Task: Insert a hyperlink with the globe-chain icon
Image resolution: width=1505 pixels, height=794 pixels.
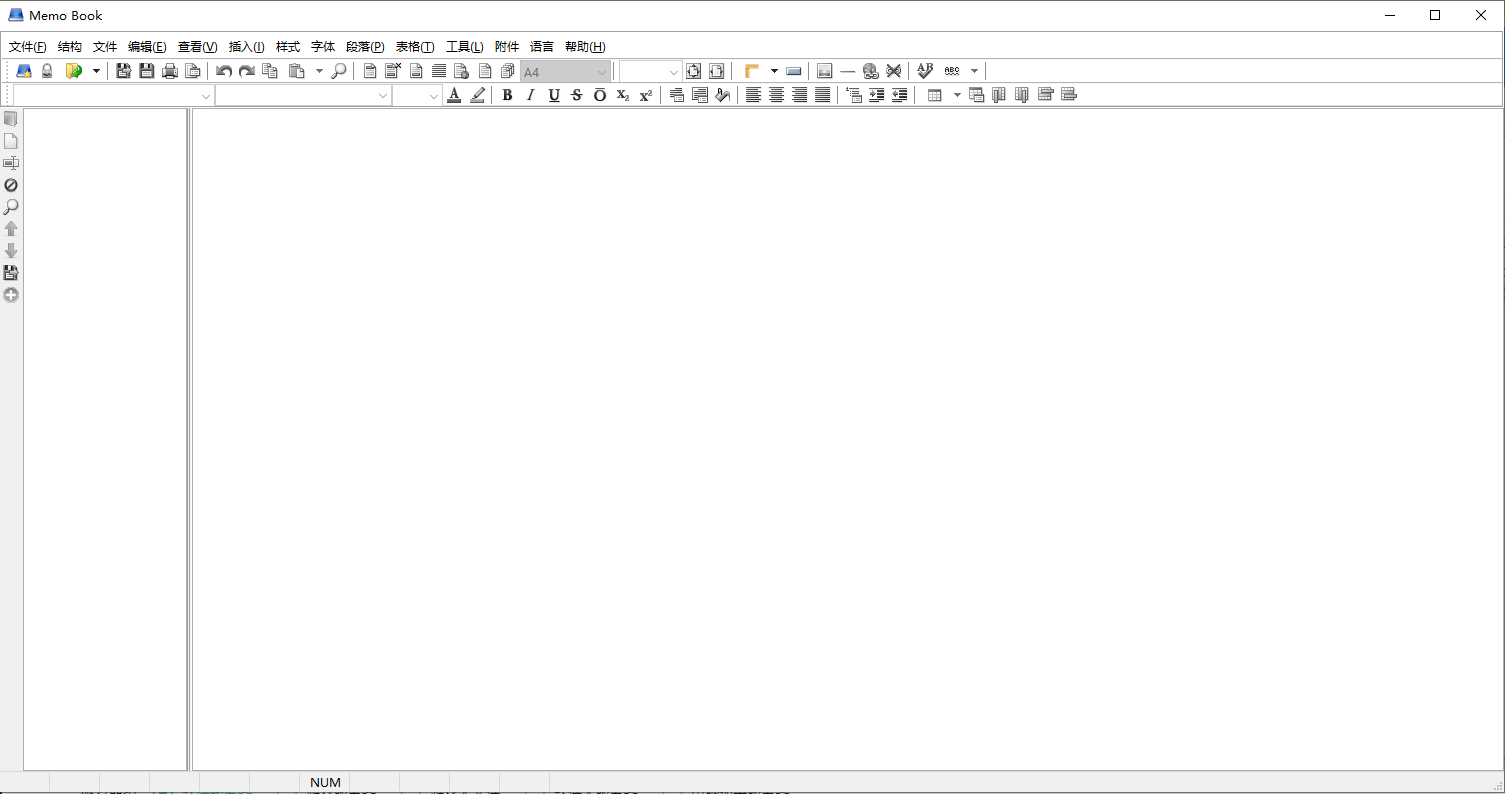Action: click(x=871, y=71)
